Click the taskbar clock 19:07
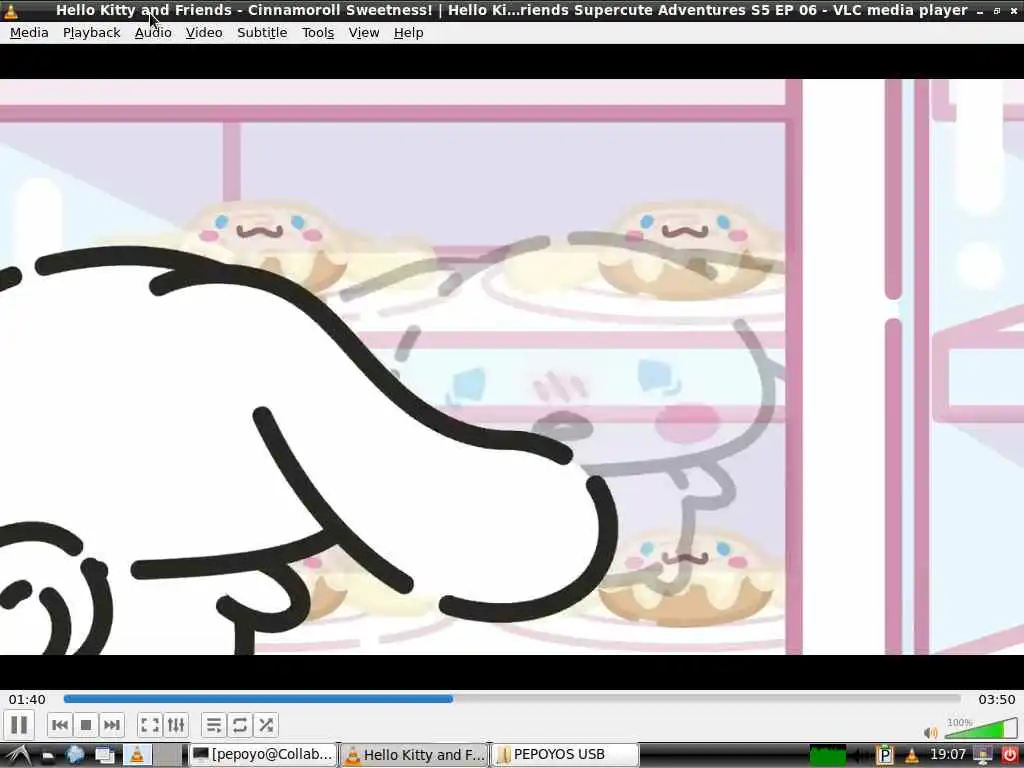 (948, 755)
